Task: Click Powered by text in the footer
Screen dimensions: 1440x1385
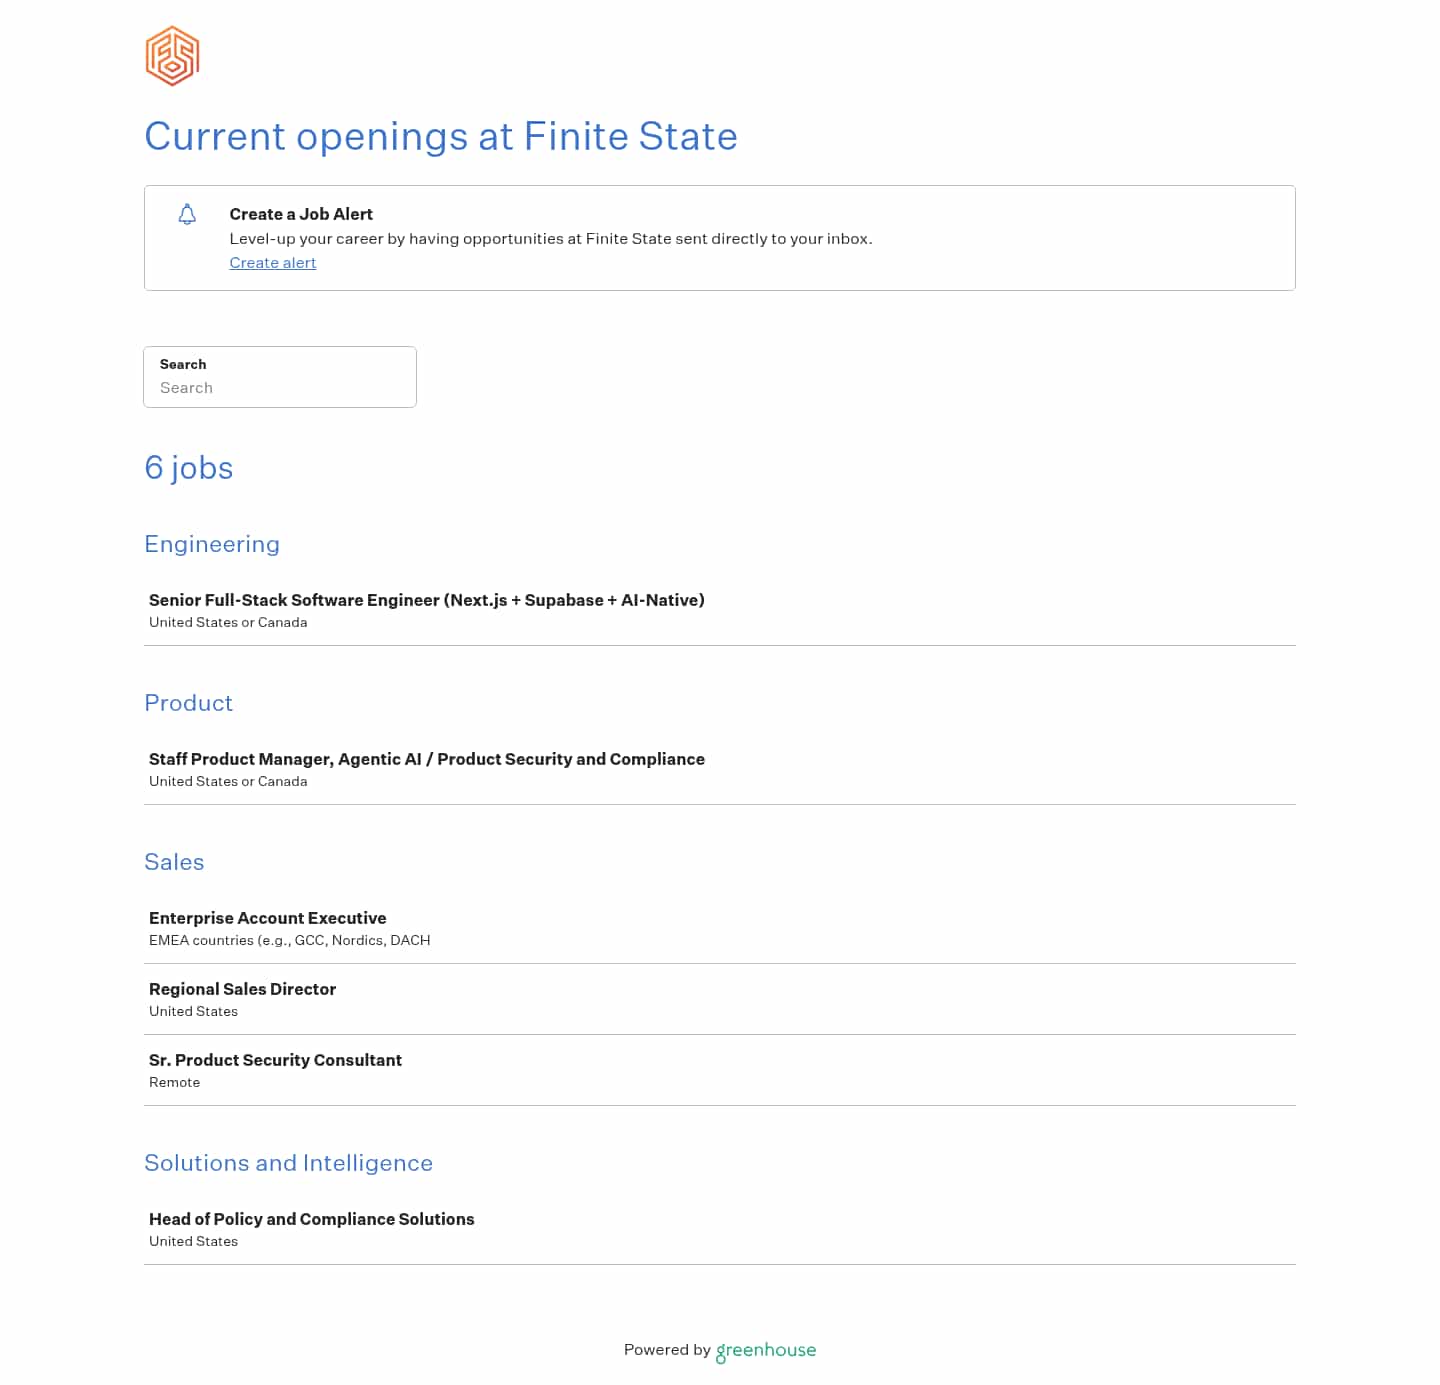Action: (666, 1350)
